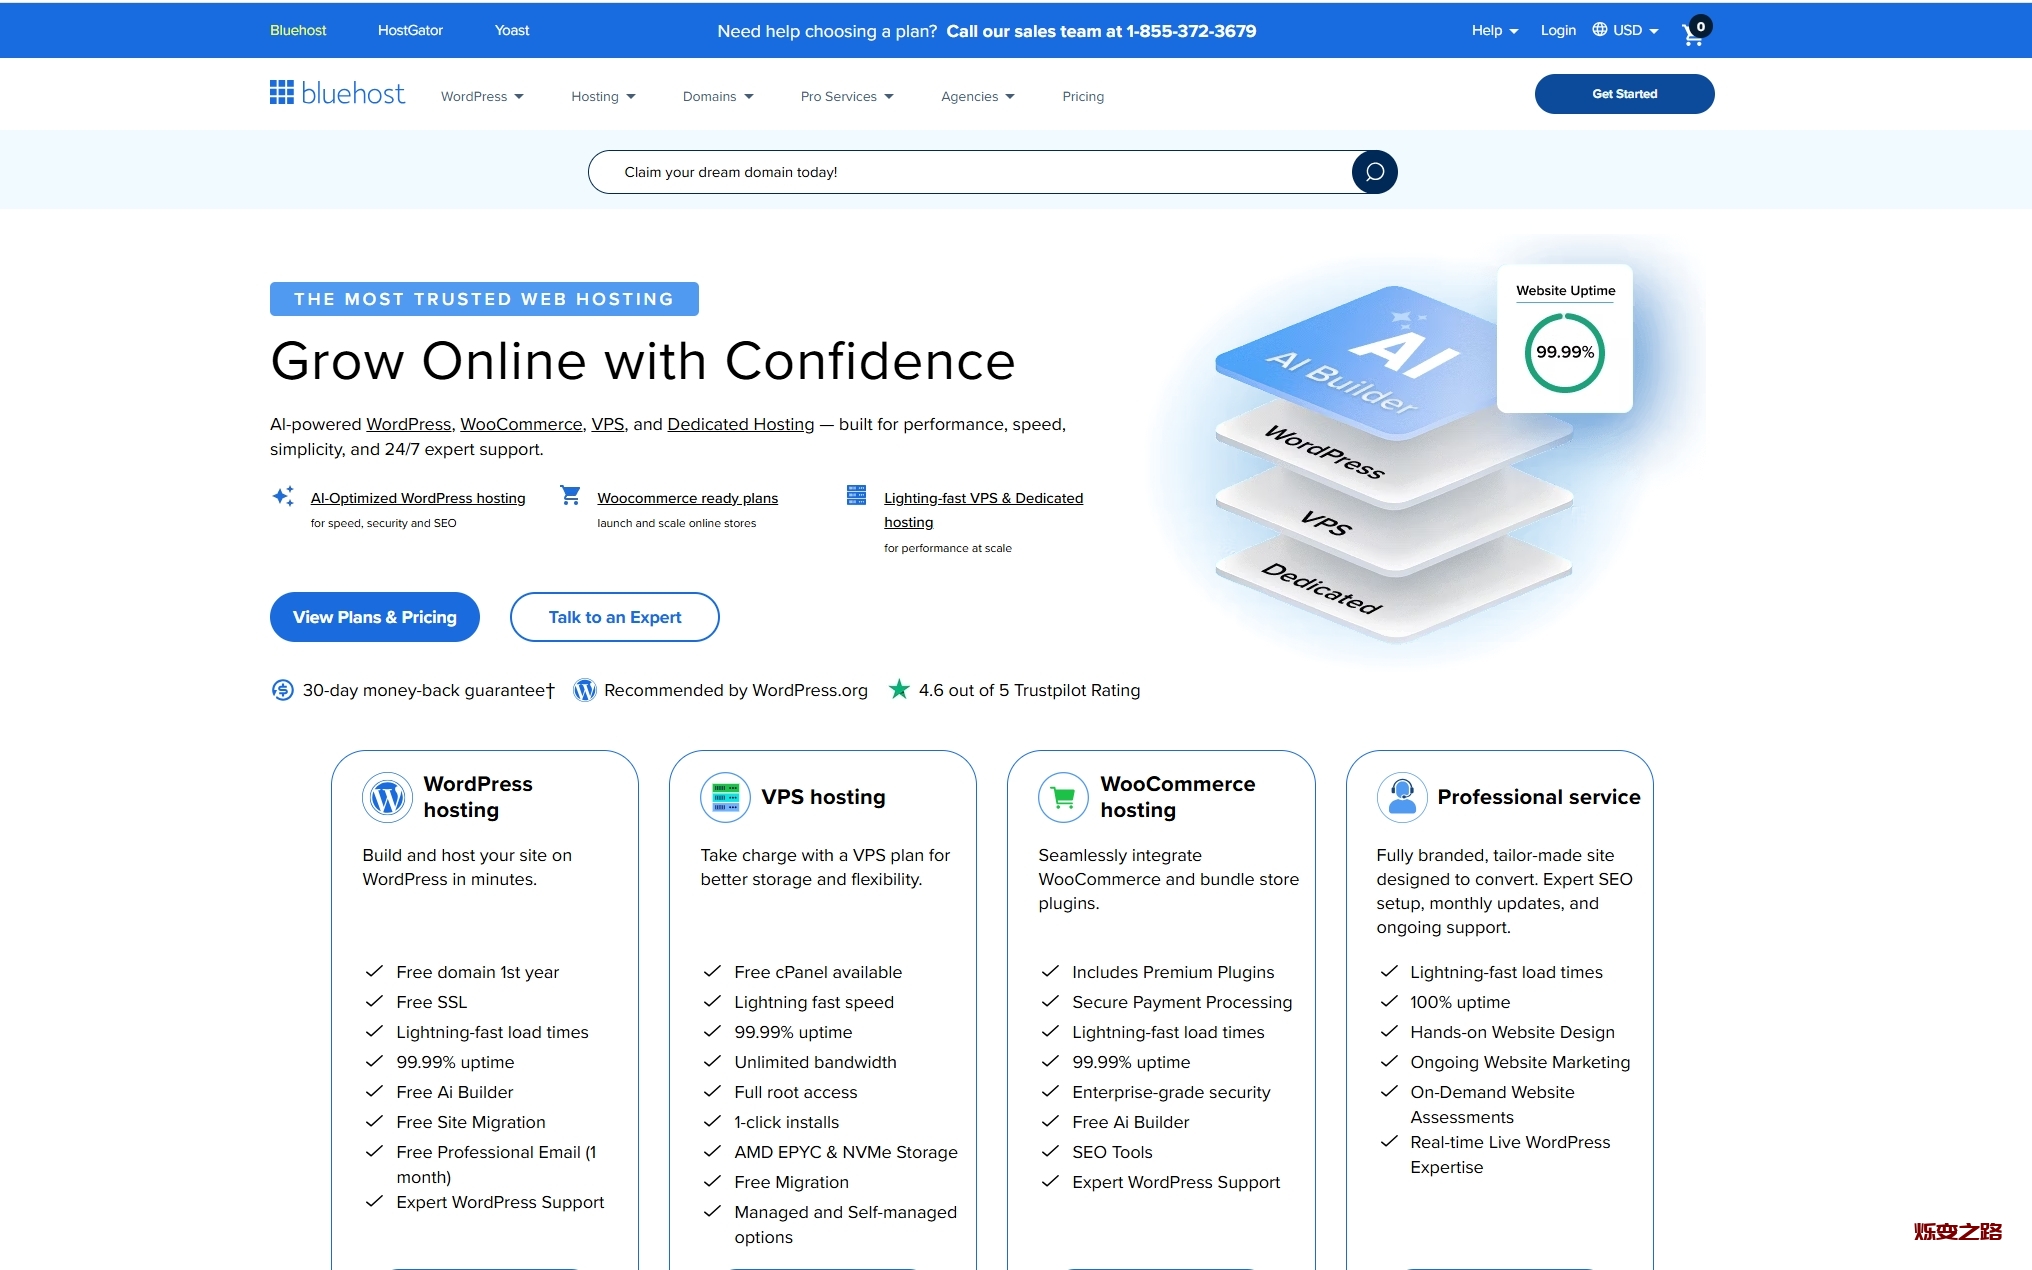Click the WooCommerce cart icon in card
2032x1270 pixels.
tap(1063, 797)
